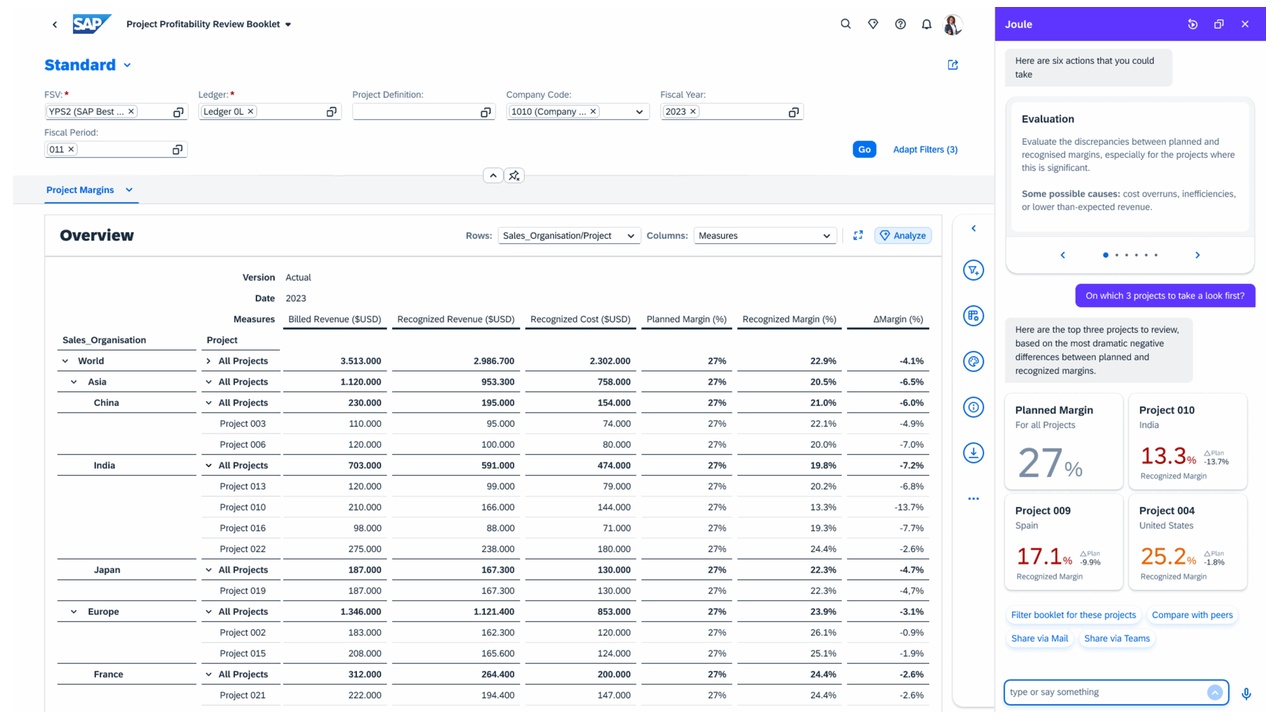
Task: Click the download icon in side toolbar
Action: pos(973,453)
